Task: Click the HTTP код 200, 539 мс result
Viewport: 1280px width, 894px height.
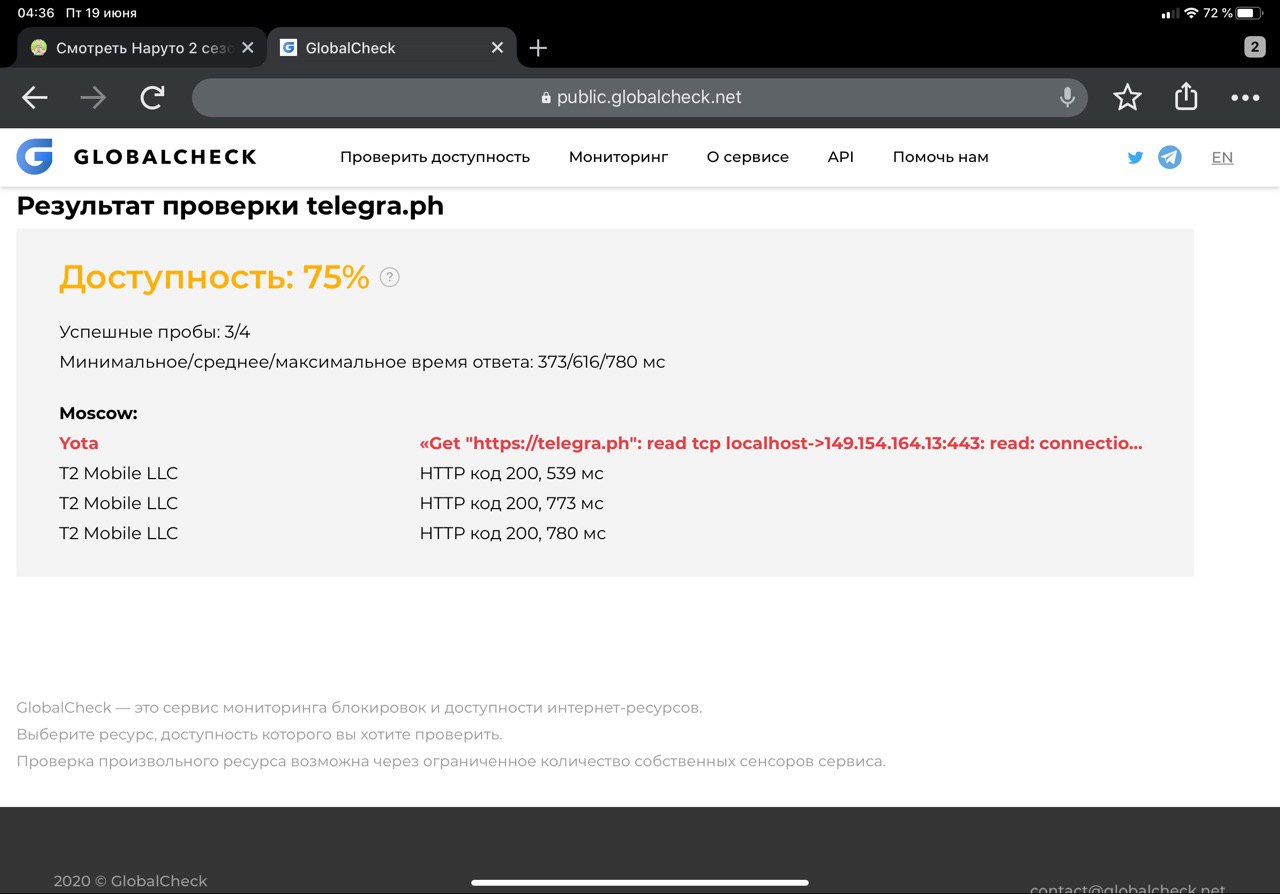Action: pyautogui.click(x=512, y=473)
